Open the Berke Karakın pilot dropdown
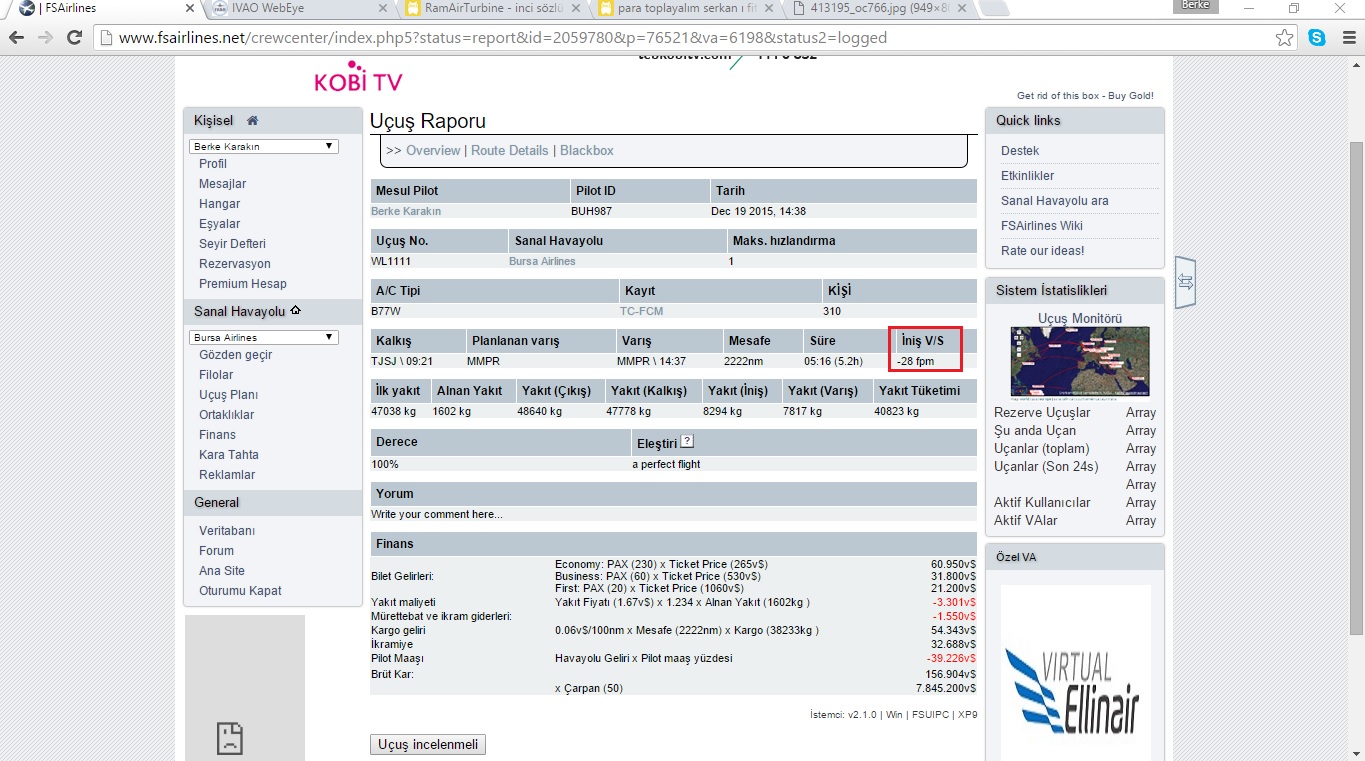1365x761 pixels. pos(264,146)
